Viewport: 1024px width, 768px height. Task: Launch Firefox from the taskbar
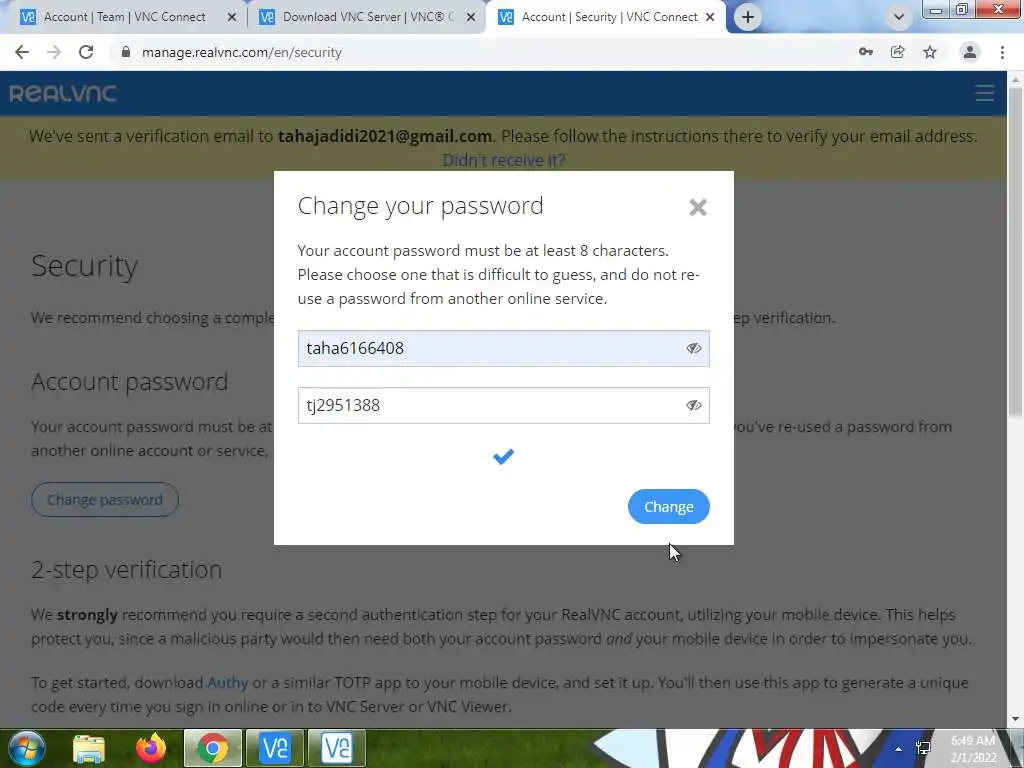(x=151, y=748)
